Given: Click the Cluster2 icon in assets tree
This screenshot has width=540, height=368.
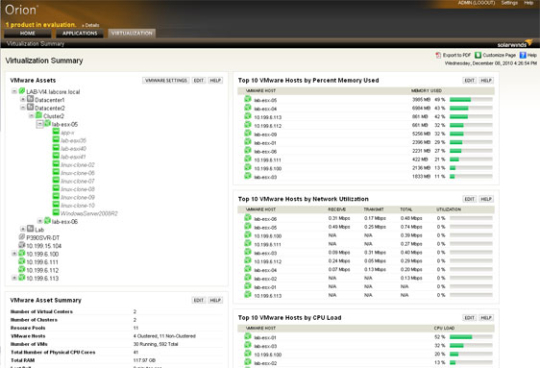Looking at the screenshot, I should (39, 115).
